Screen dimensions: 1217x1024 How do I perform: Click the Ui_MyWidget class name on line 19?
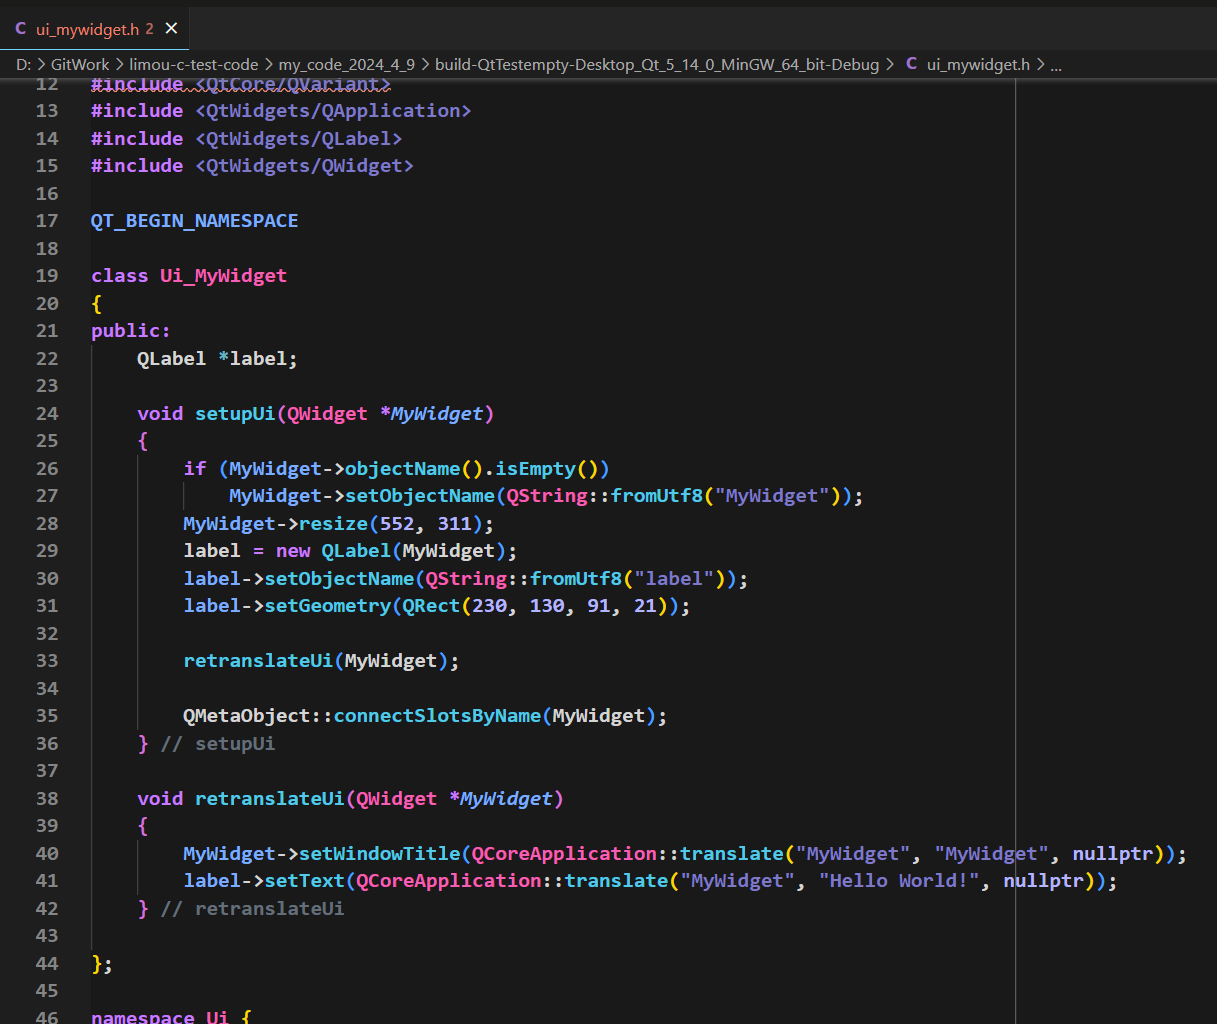pyautogui.click(x=223, y=276)
